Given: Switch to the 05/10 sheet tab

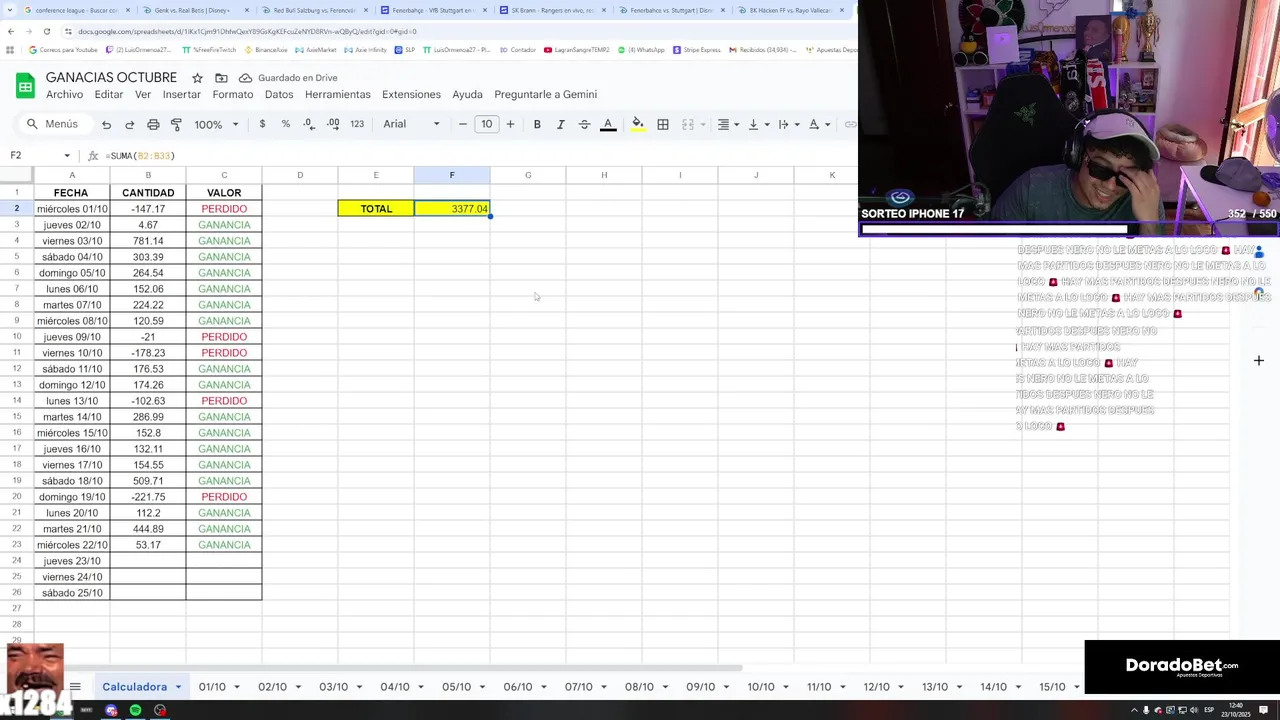Looking at the screenshot, I should click(x=456, y=687).
